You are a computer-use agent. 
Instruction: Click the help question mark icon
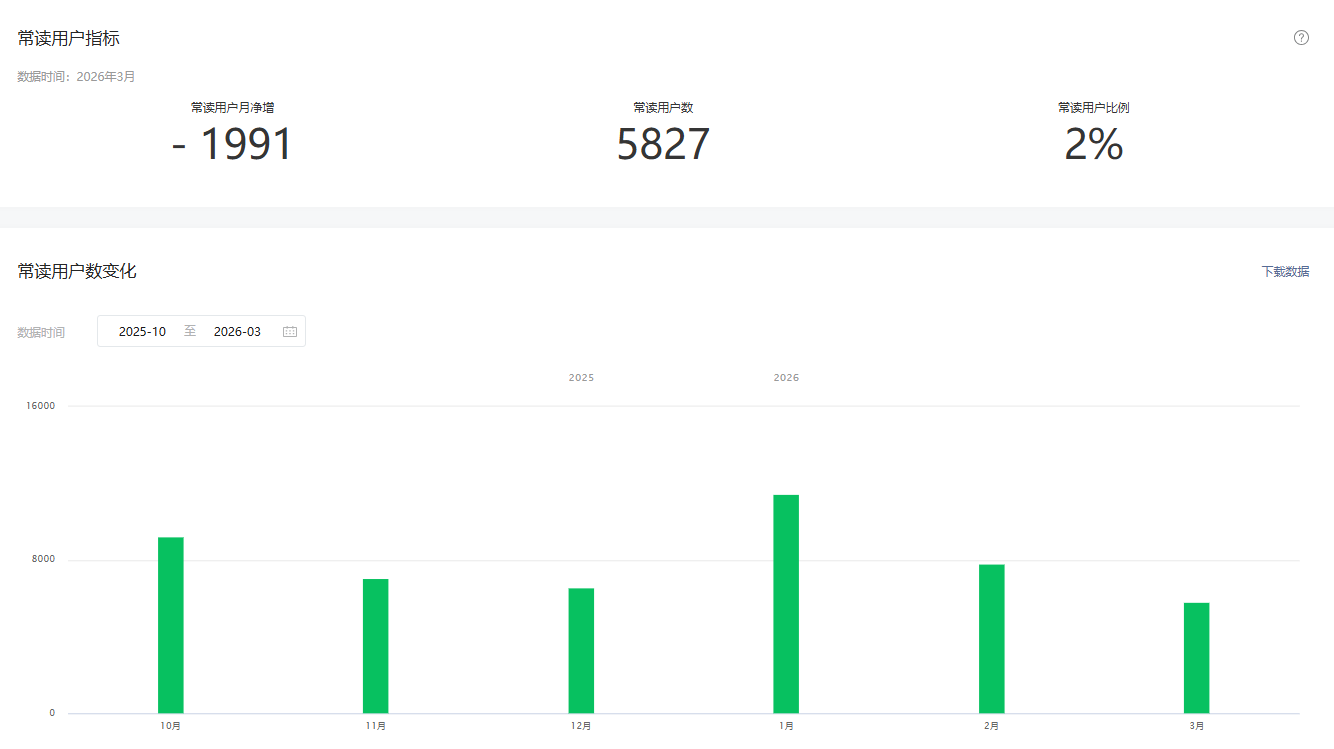point(1301,38)
